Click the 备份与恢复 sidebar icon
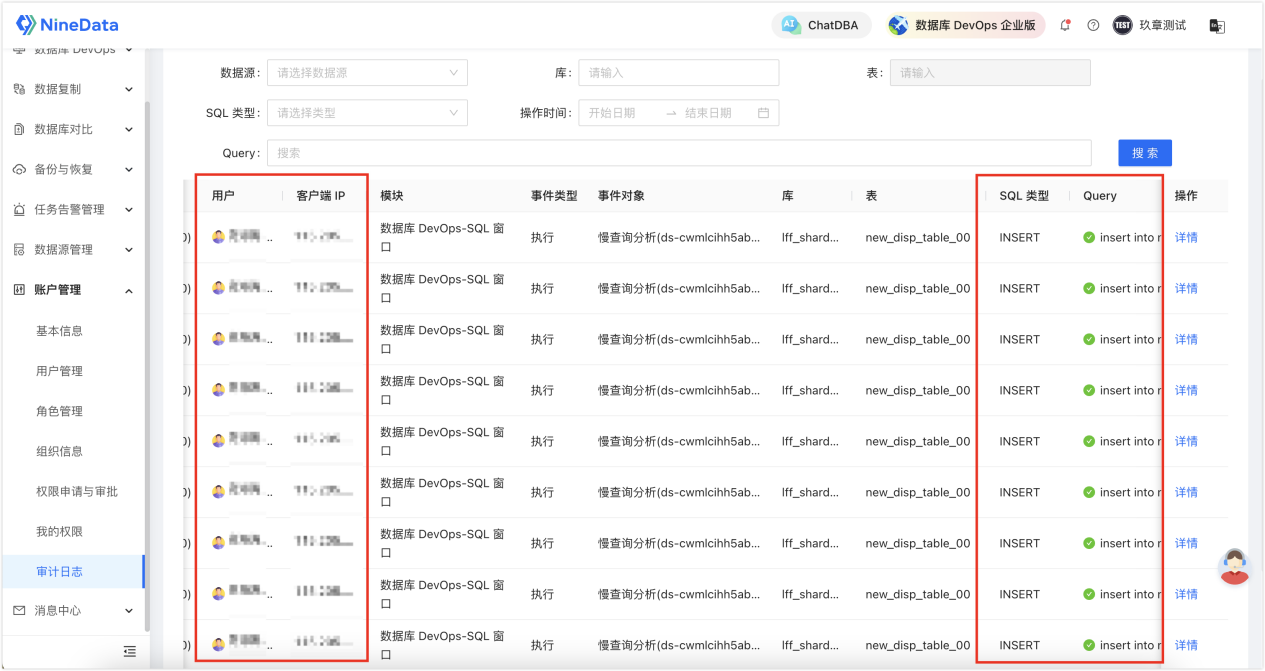Image resolution: width=1265 pixels, height=671 pixels. [x=19, y=169]
